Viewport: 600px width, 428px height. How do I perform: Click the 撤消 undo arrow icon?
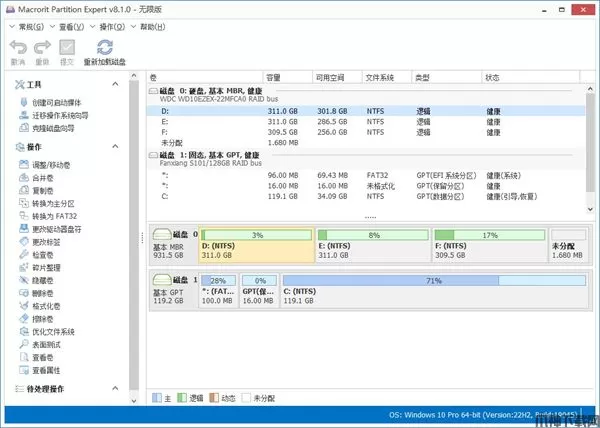point(17,47)
